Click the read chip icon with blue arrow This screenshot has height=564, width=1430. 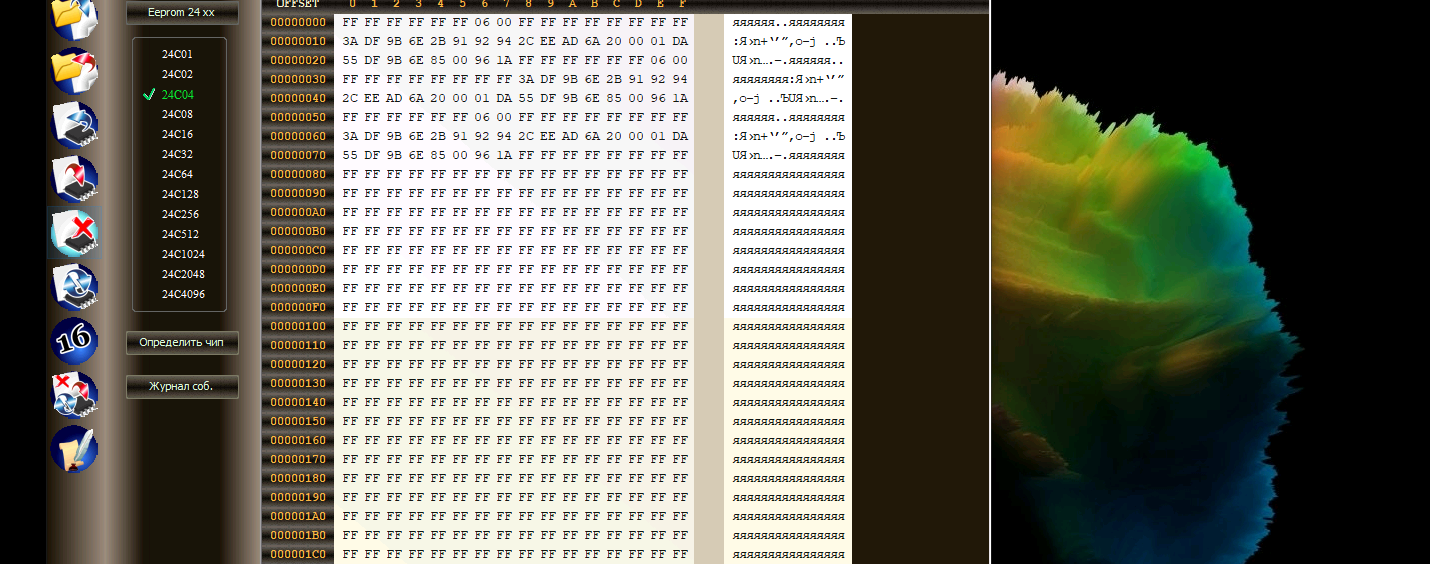click(74, 125)
